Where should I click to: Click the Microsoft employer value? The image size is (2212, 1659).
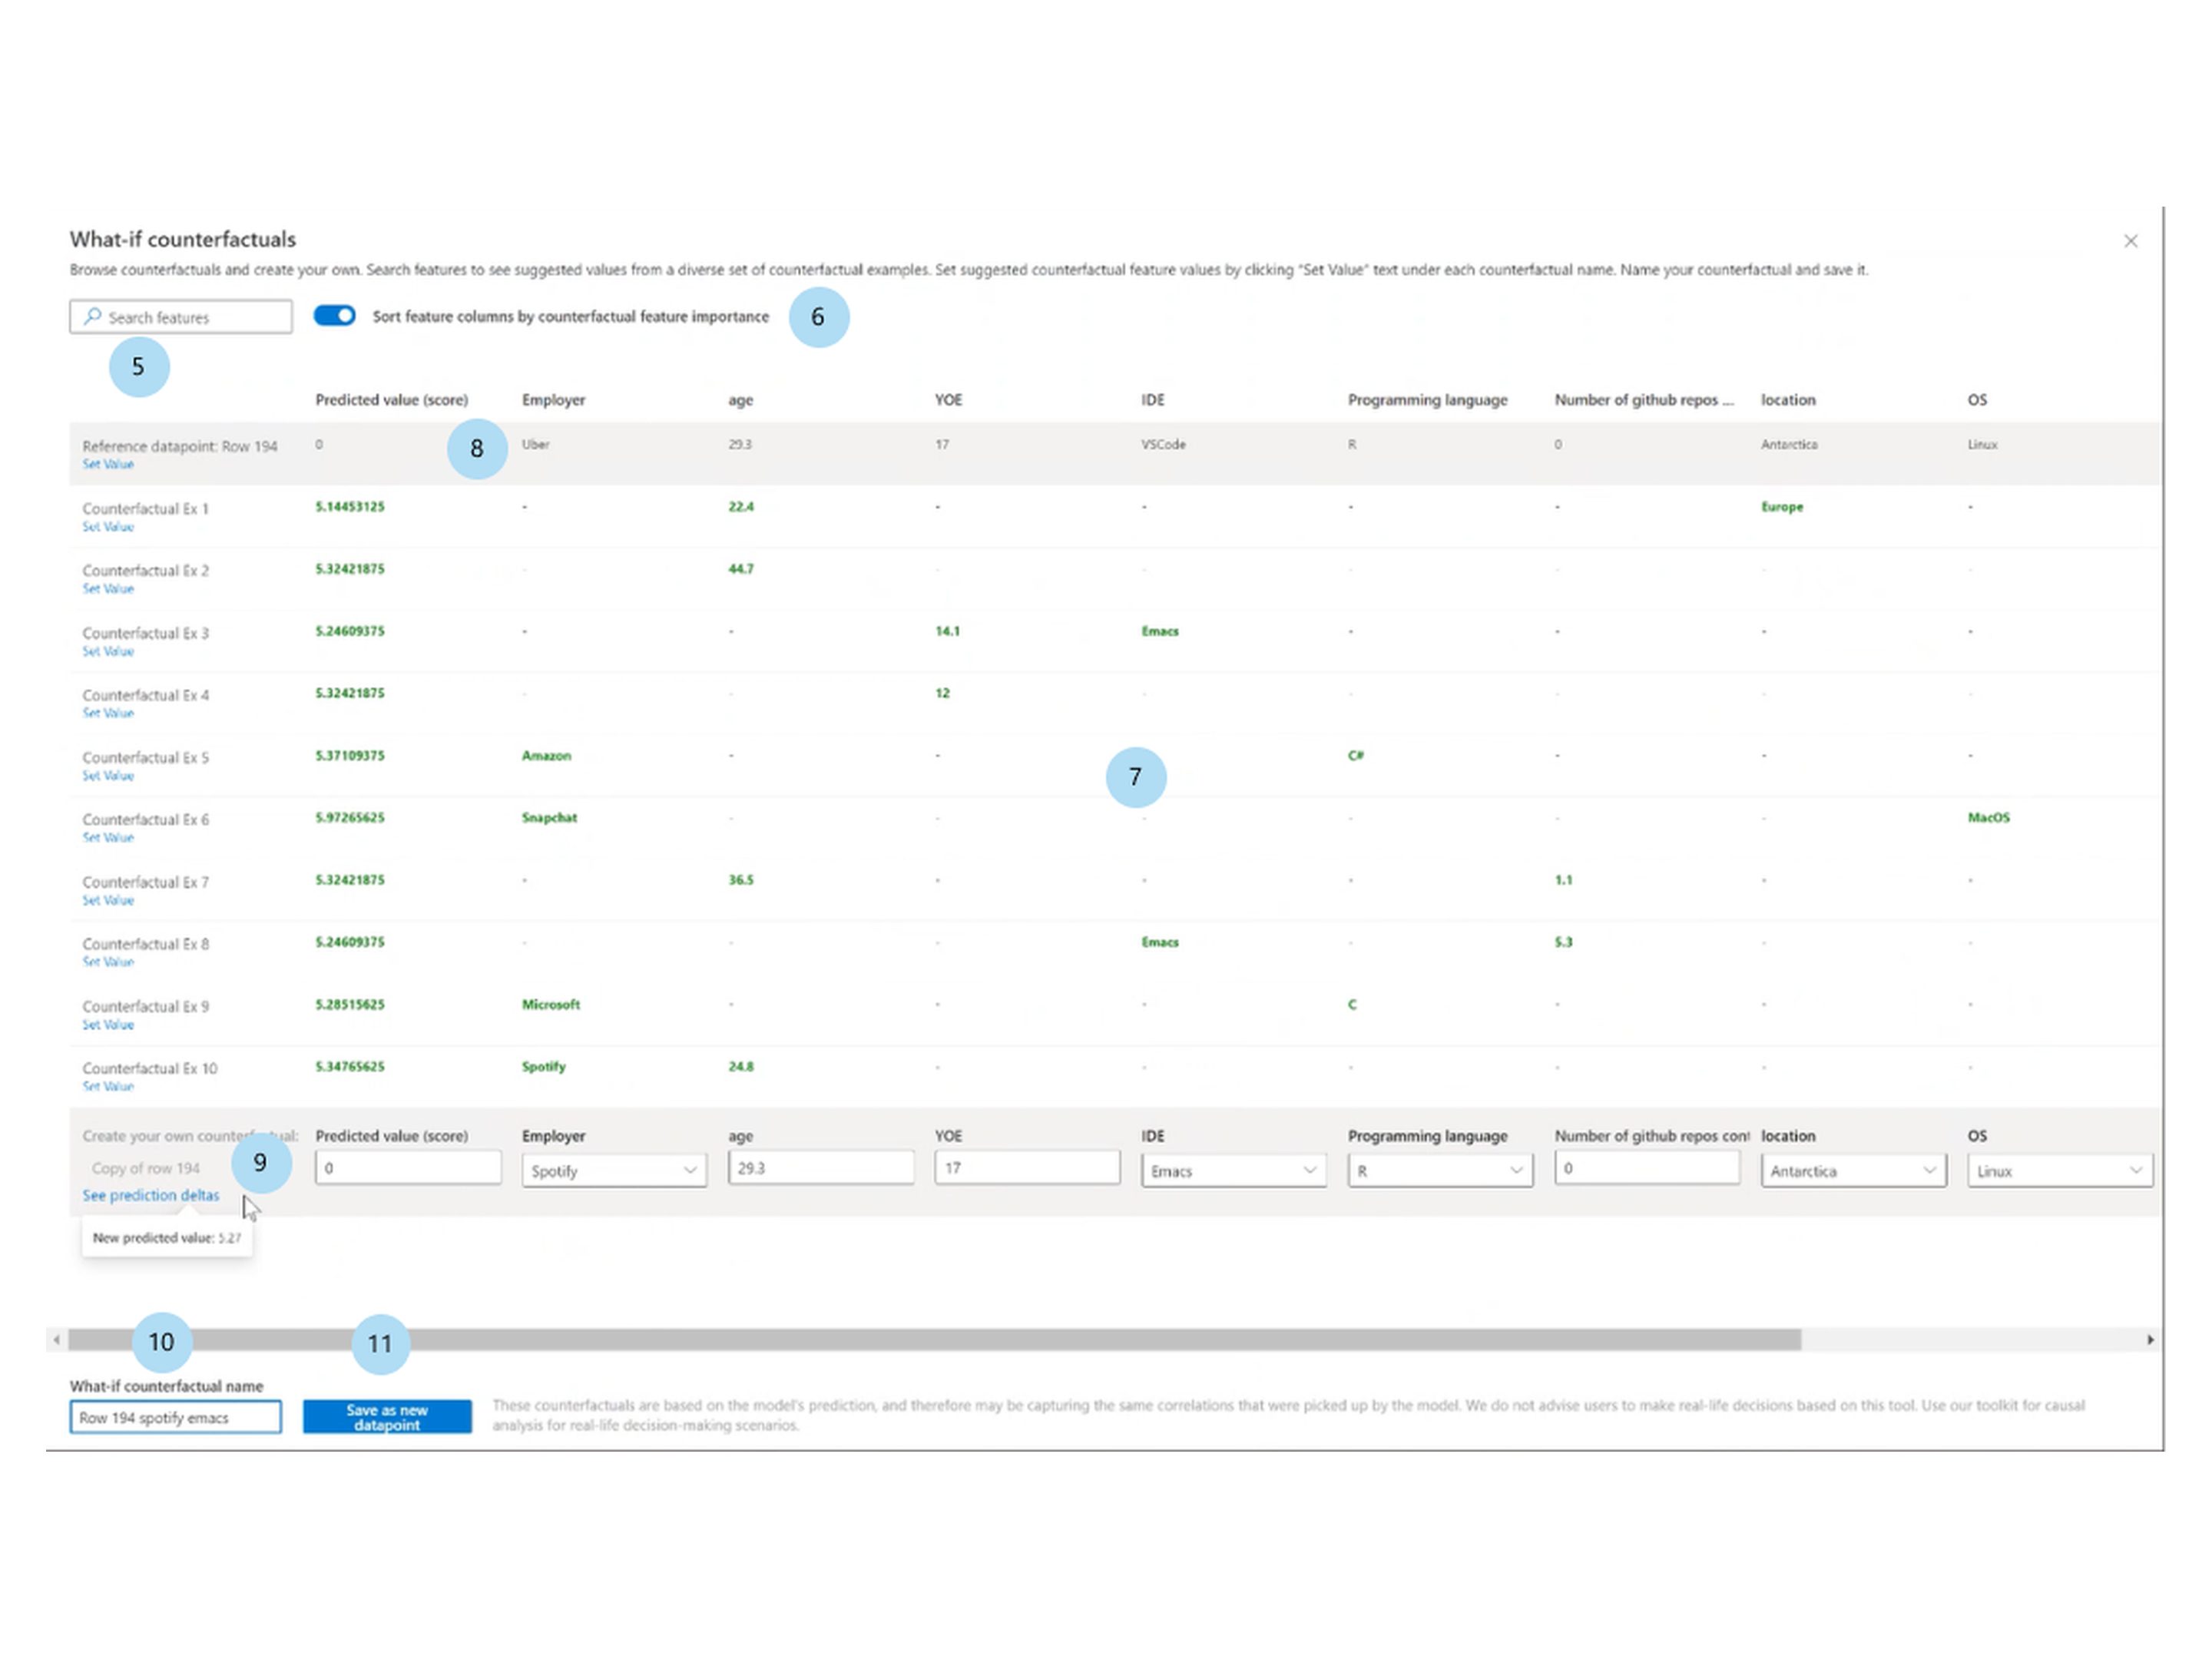coord(550,1005)
